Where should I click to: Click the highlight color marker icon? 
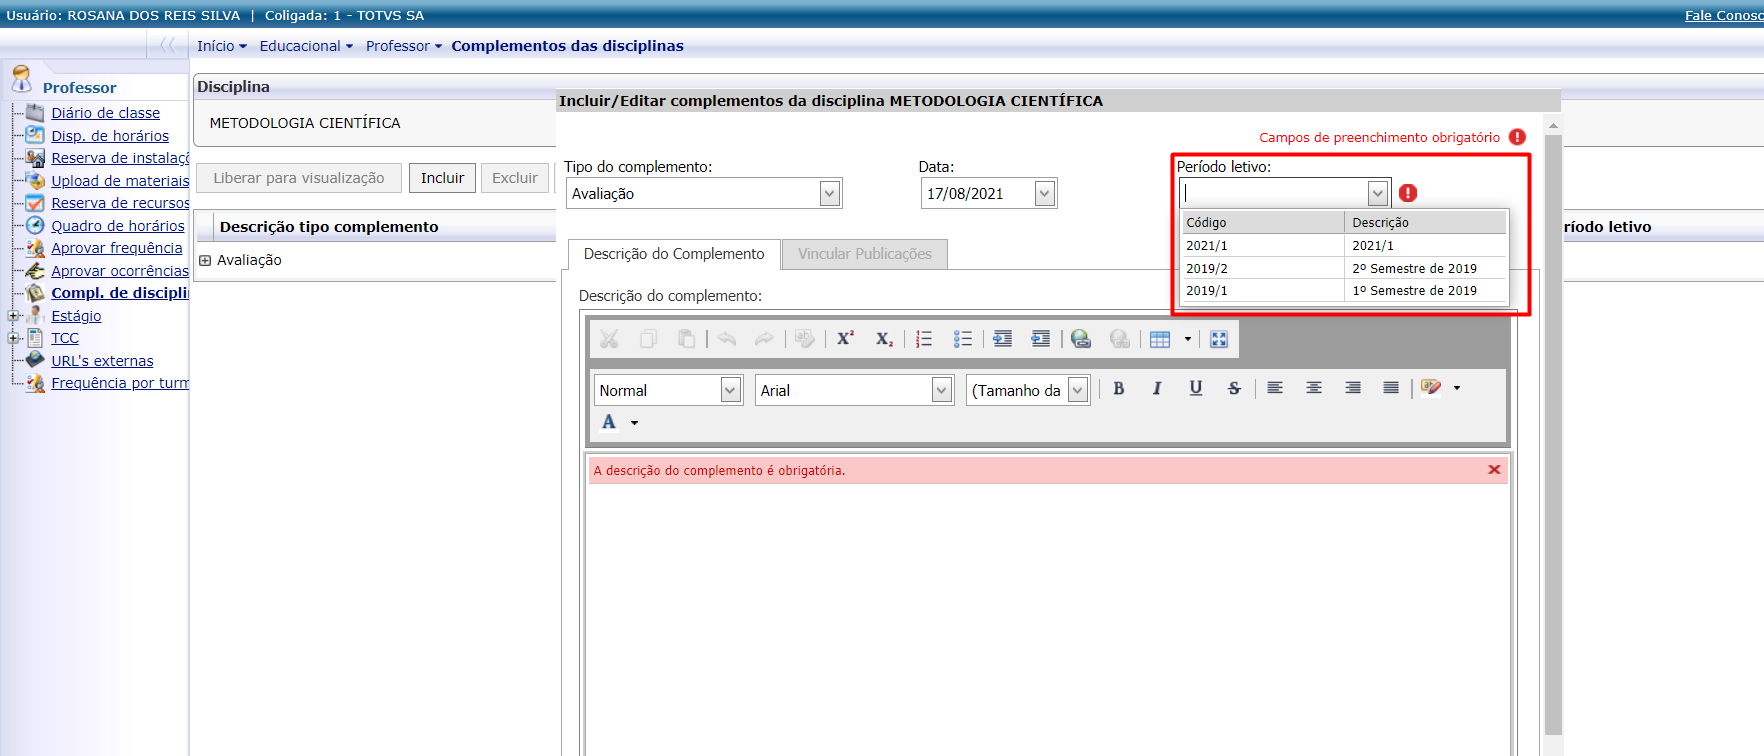(1431, 387)
